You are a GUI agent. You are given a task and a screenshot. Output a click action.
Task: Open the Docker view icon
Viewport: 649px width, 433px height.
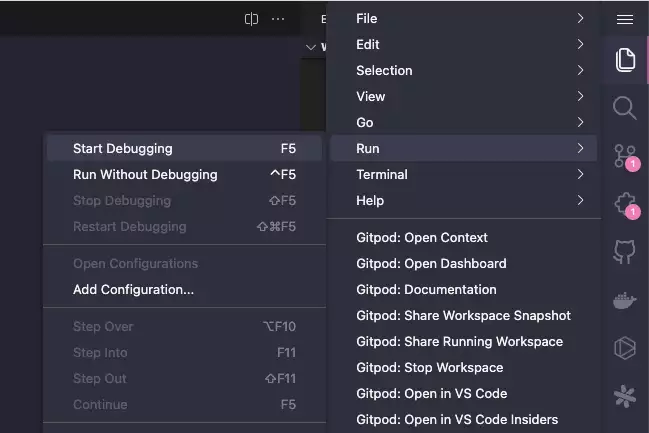(x=625, y=300)
